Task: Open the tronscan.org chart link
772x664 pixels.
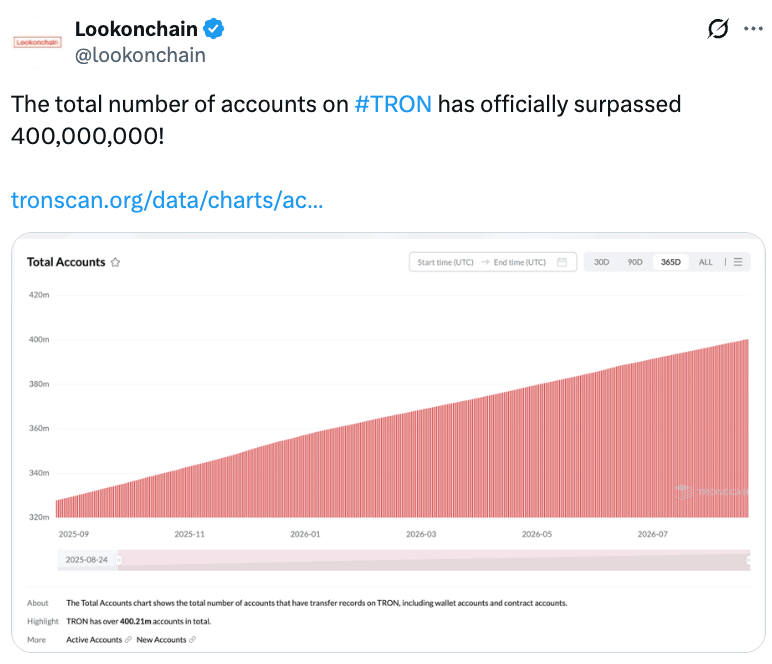Action: (167, 200)
